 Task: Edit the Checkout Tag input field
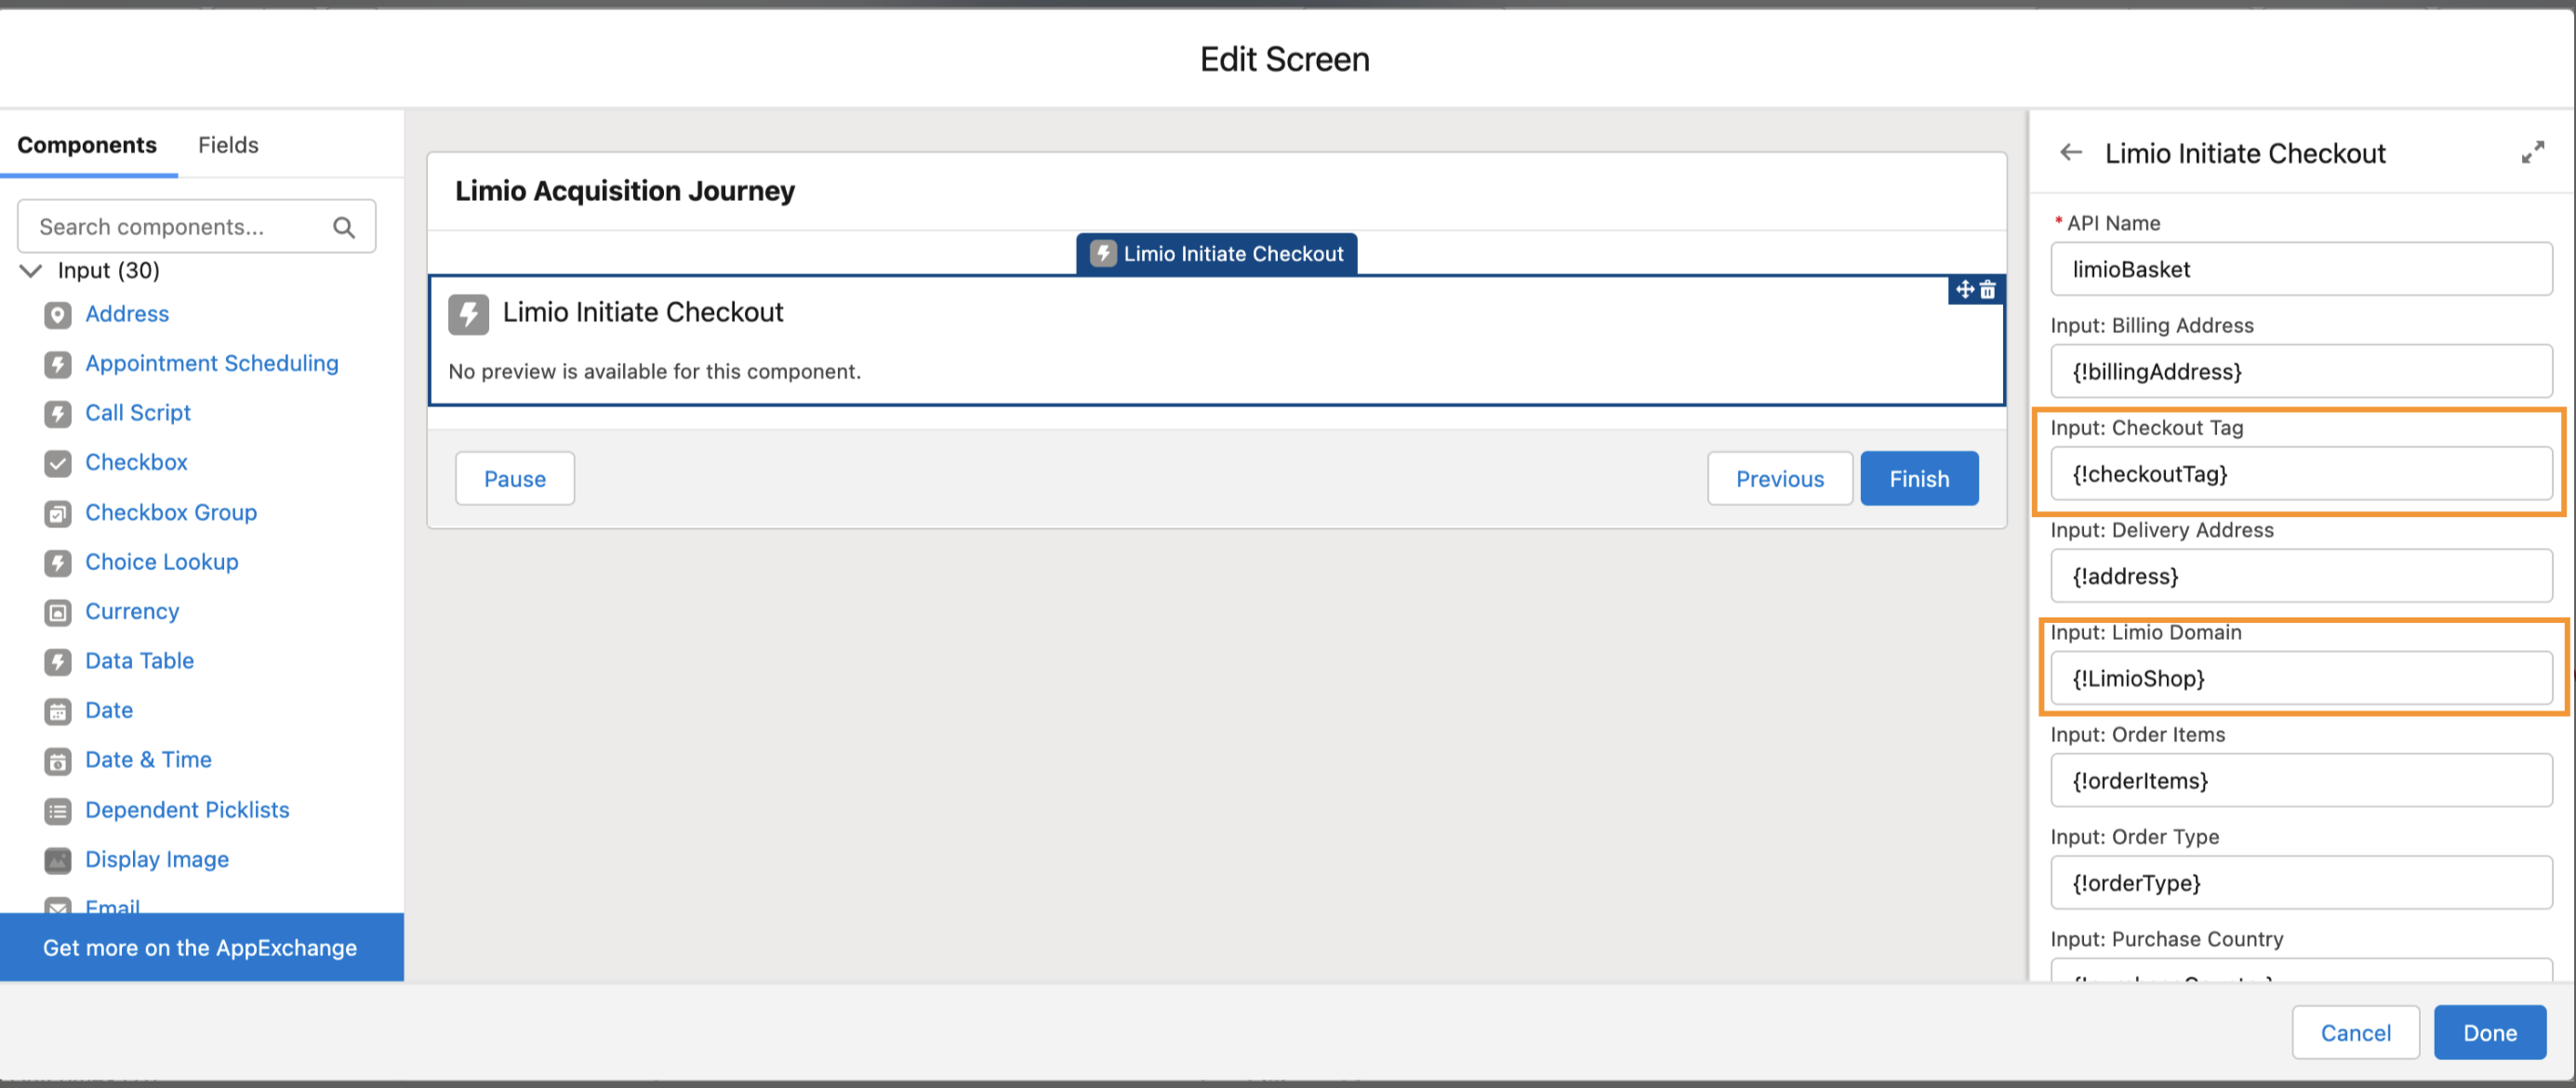[x=2301, y=474]
